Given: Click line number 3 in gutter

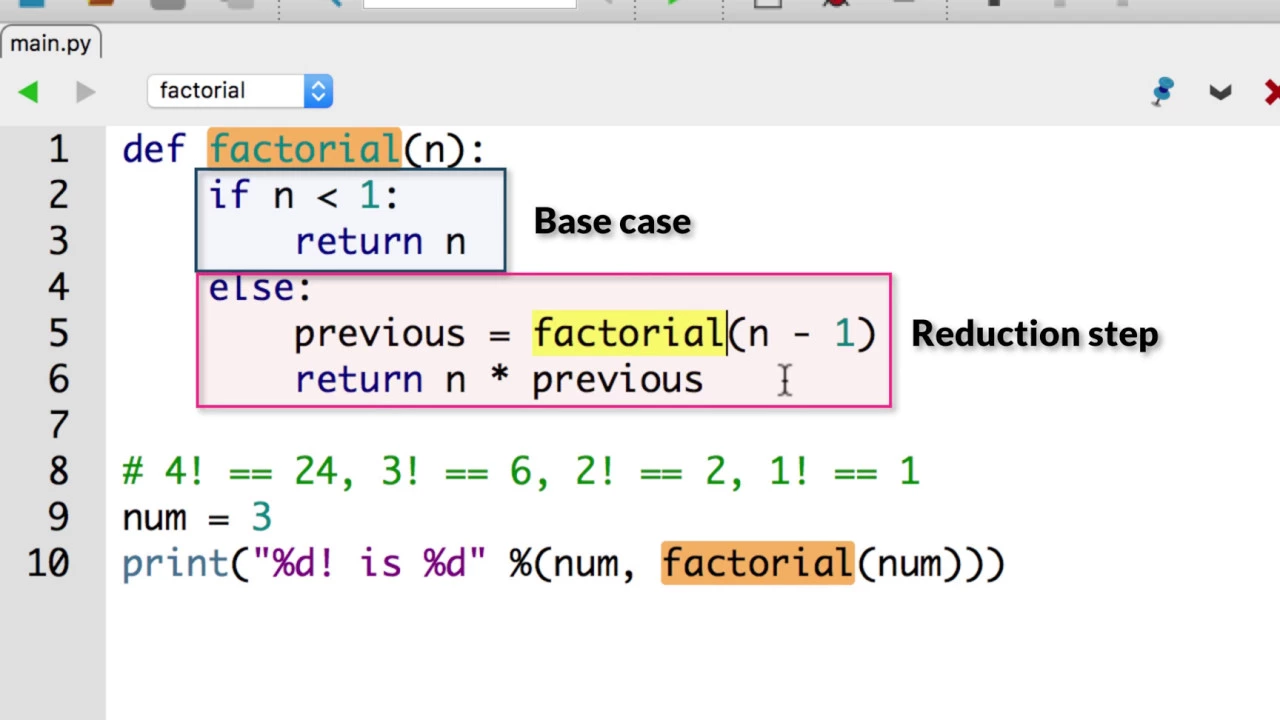Looking at the screenshot, I should coord(58,242).
